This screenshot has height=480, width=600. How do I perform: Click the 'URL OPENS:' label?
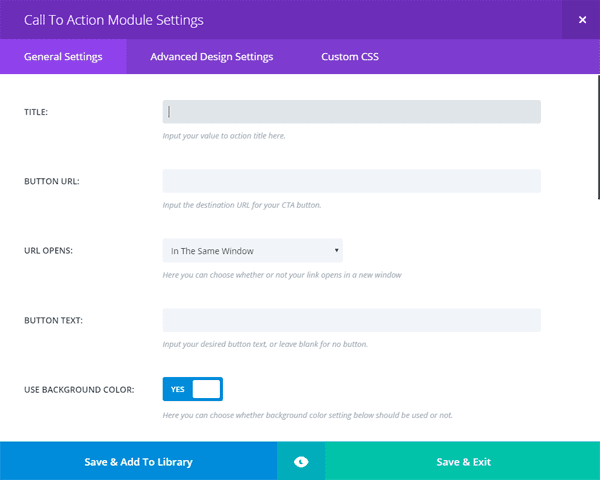click(48, 251)
